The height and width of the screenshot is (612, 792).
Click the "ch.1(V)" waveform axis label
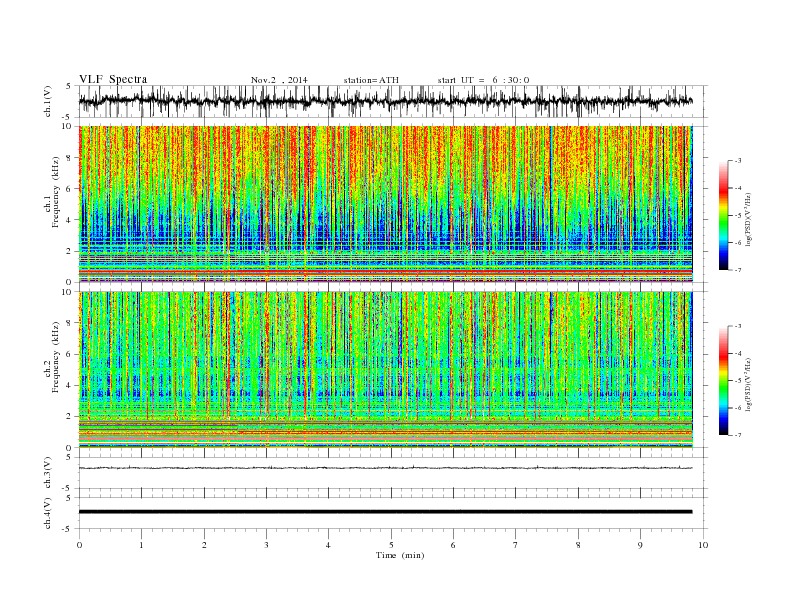coord(48,102)
